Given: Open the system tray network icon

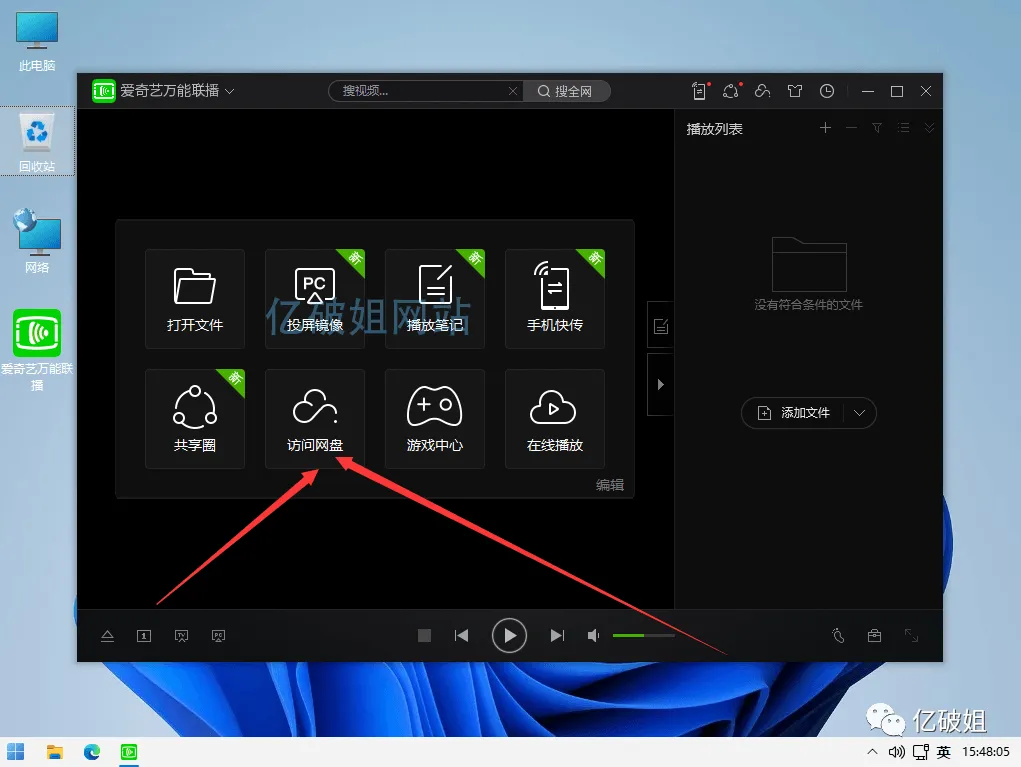Looking at the screenshot, I should [x=921, y=752].
